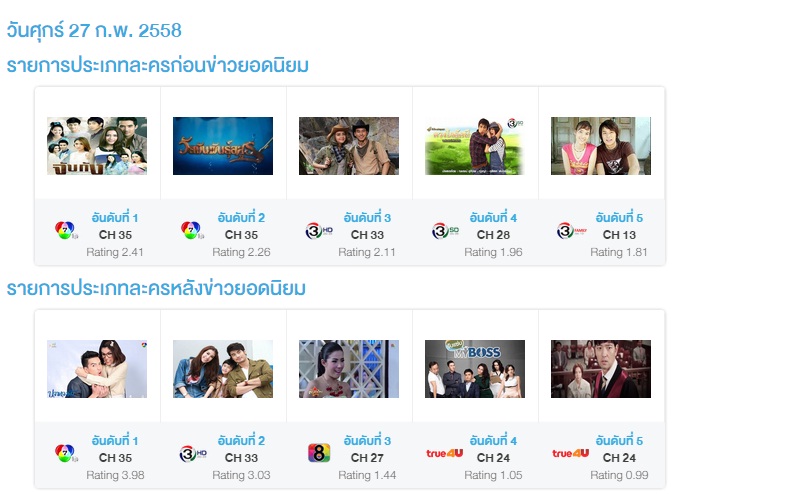803x503 pixels.
Task: Click the date heading วันศุกร์ 27 ก.พ. 2558
Action: click(94, 31)
